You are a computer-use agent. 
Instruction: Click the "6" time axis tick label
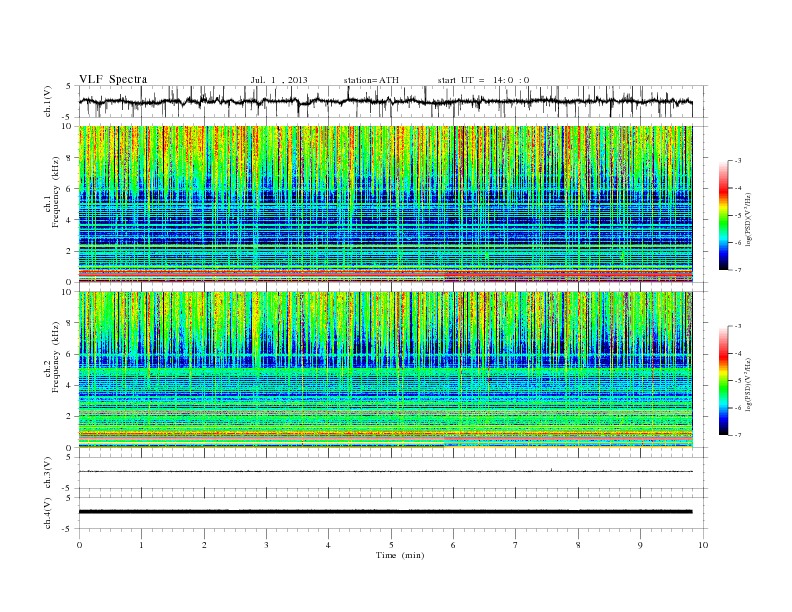pyautogui.click(x=453, y=545)
